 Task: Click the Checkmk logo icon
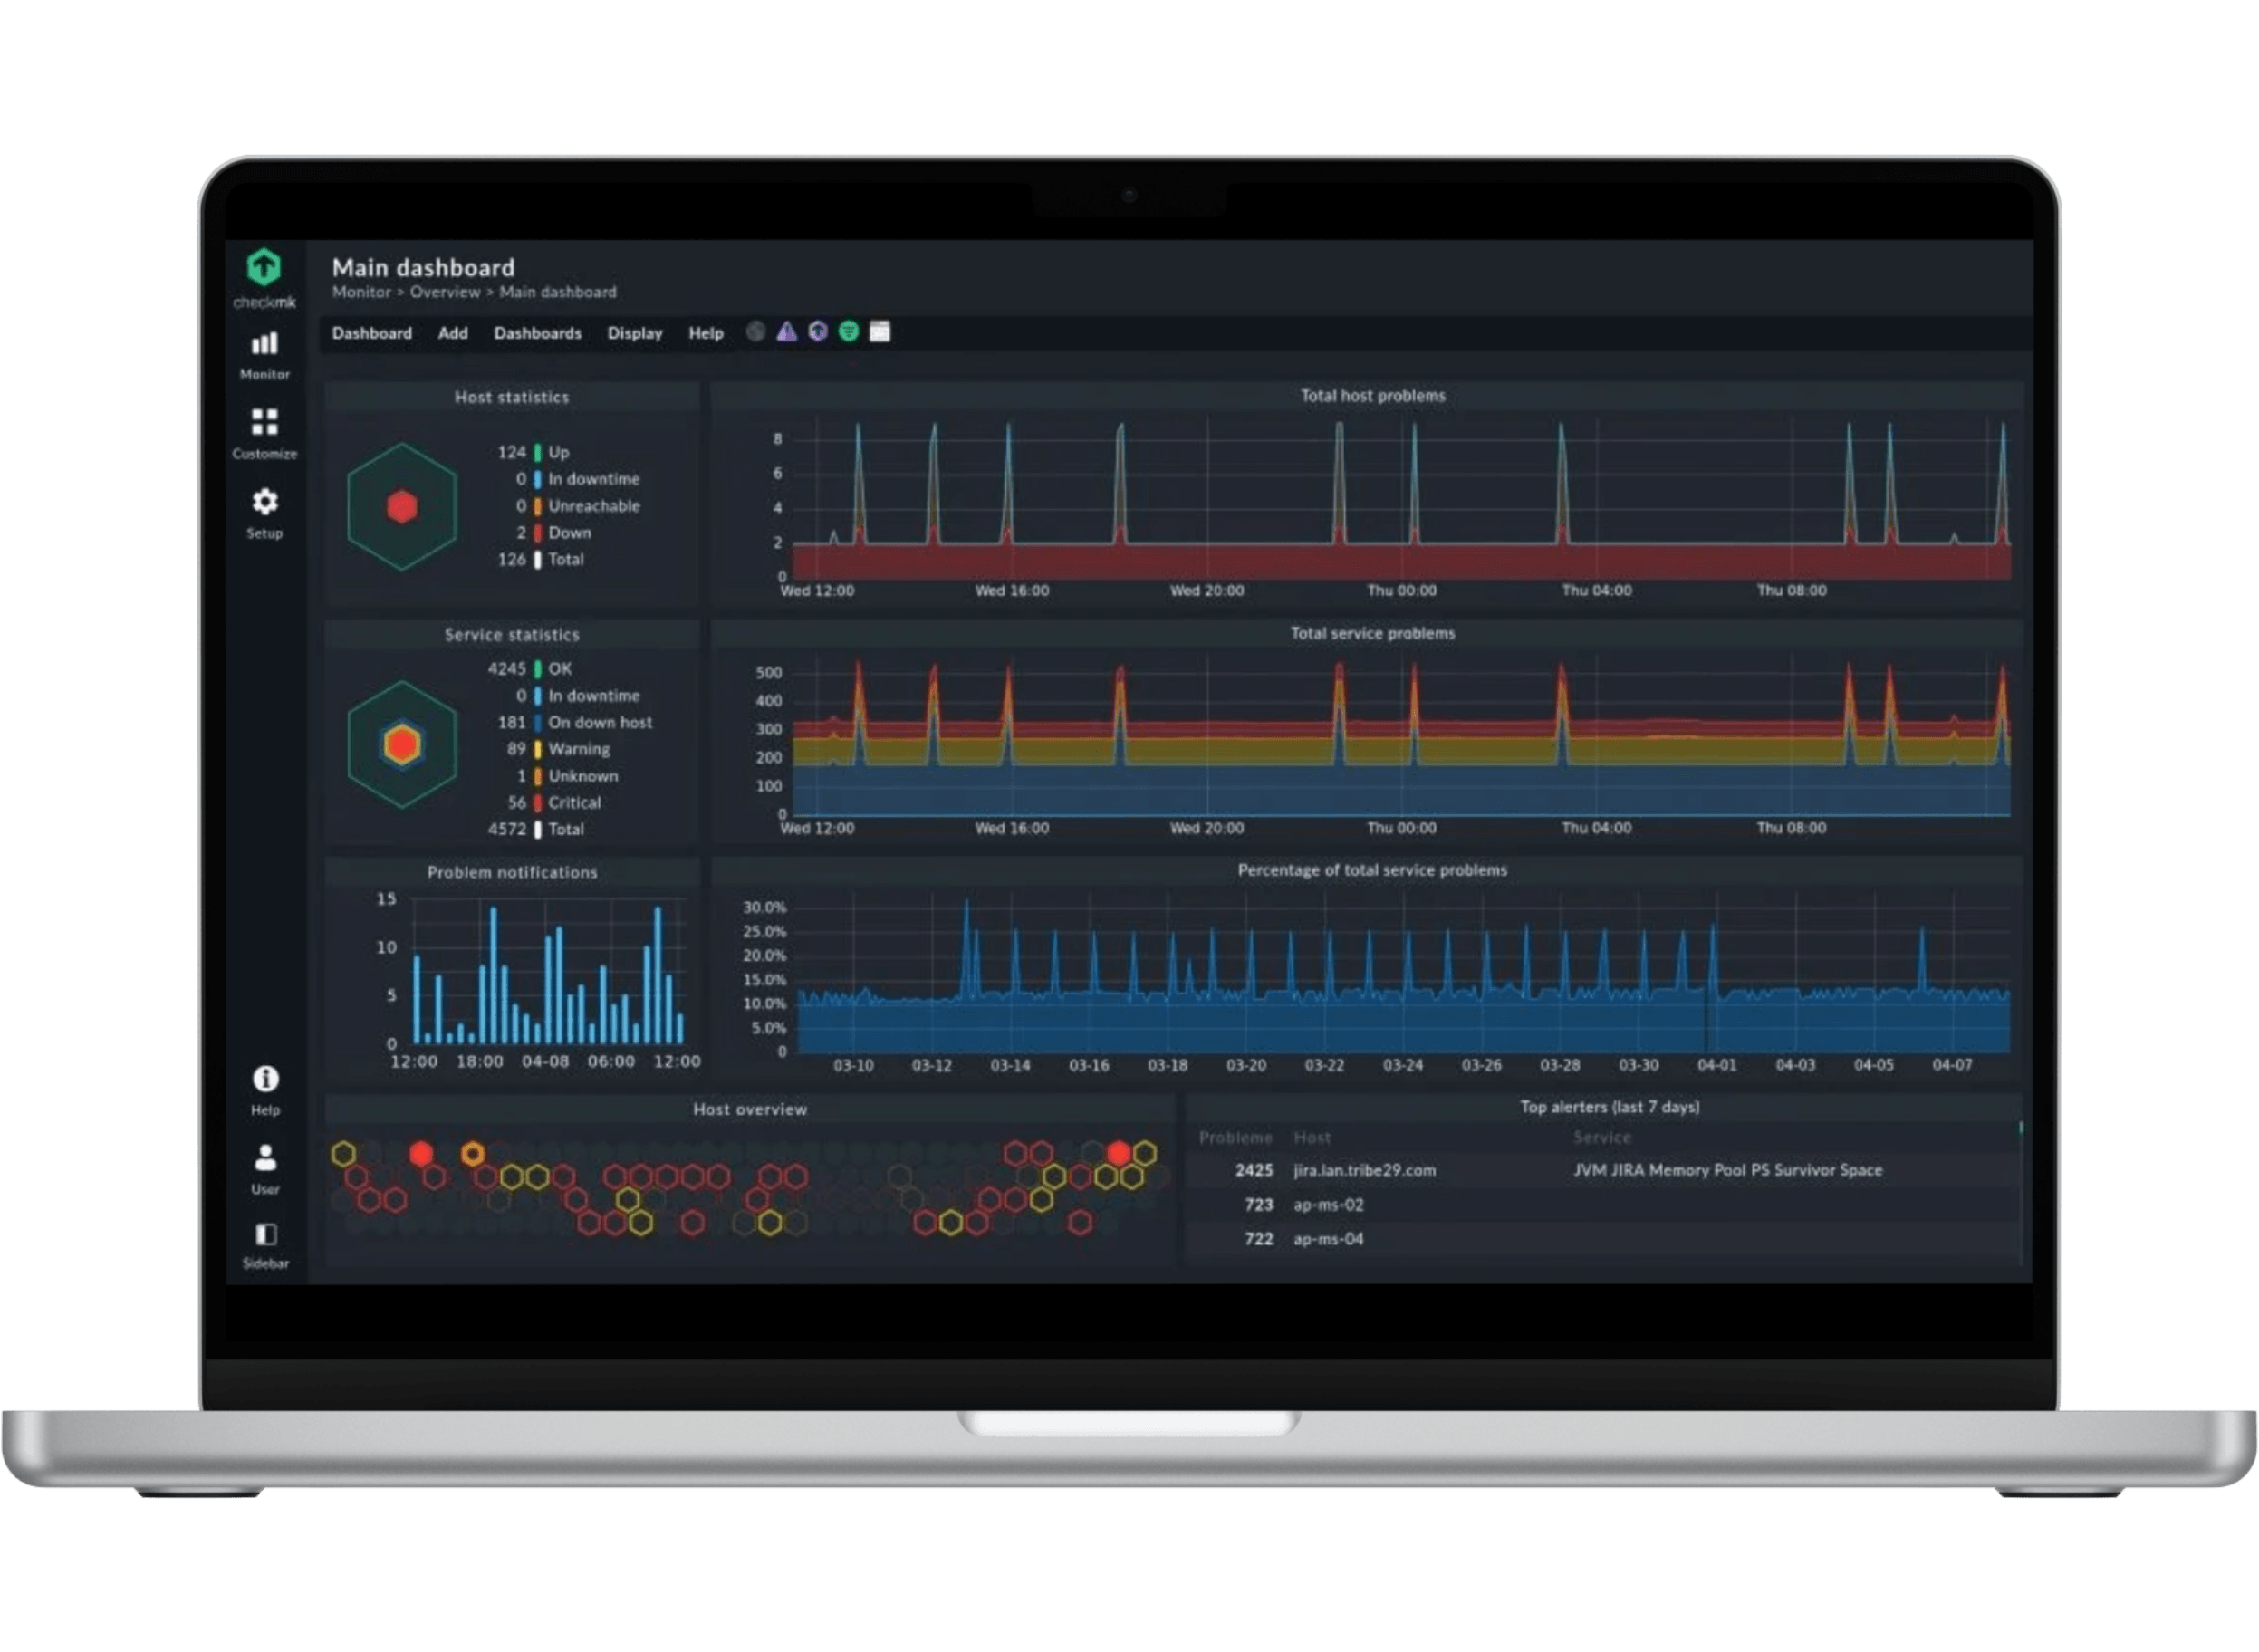tap(264, 266)
